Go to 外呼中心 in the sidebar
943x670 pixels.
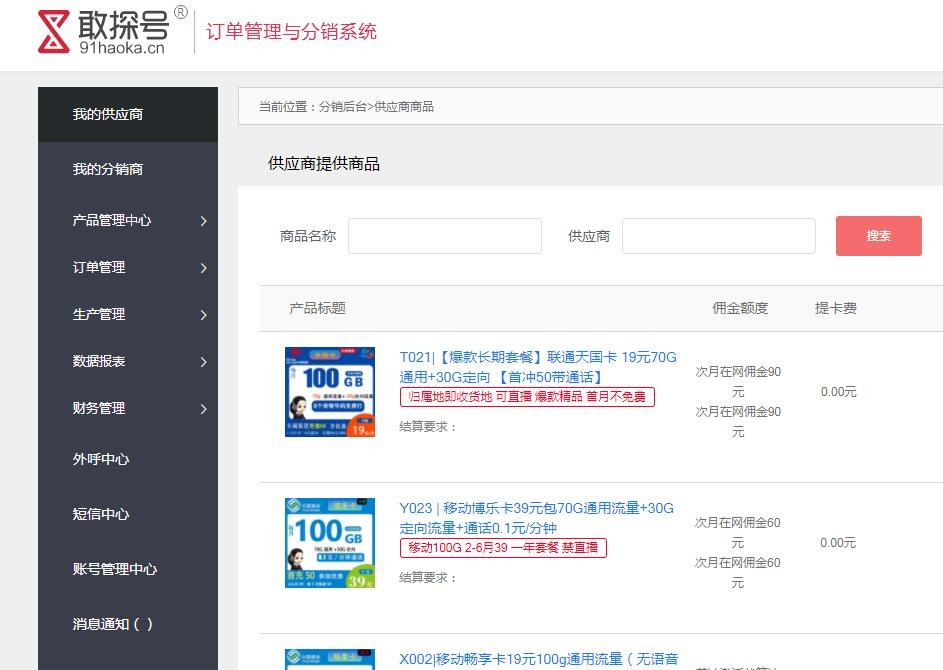coord(101,459)
